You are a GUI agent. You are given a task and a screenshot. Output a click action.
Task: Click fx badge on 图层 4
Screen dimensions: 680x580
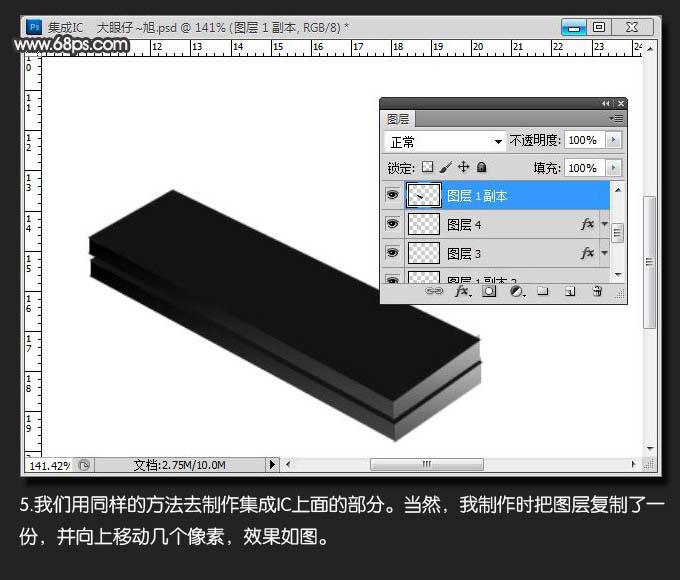pyautogui.click(x=587, y=224)
